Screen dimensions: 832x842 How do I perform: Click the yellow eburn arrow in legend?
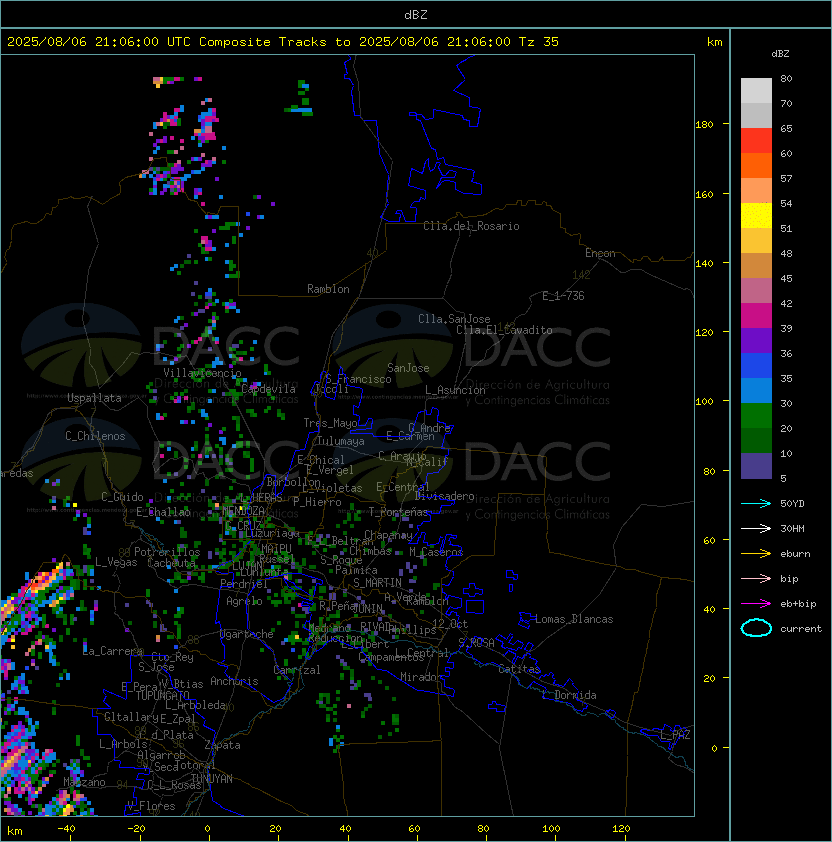click(x=756, y=554)
